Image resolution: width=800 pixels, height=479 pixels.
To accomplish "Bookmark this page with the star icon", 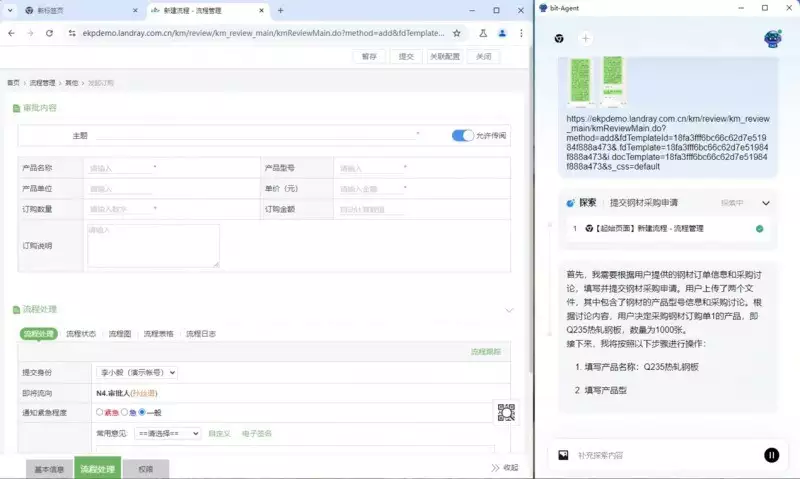I will [x=457, y=33].
